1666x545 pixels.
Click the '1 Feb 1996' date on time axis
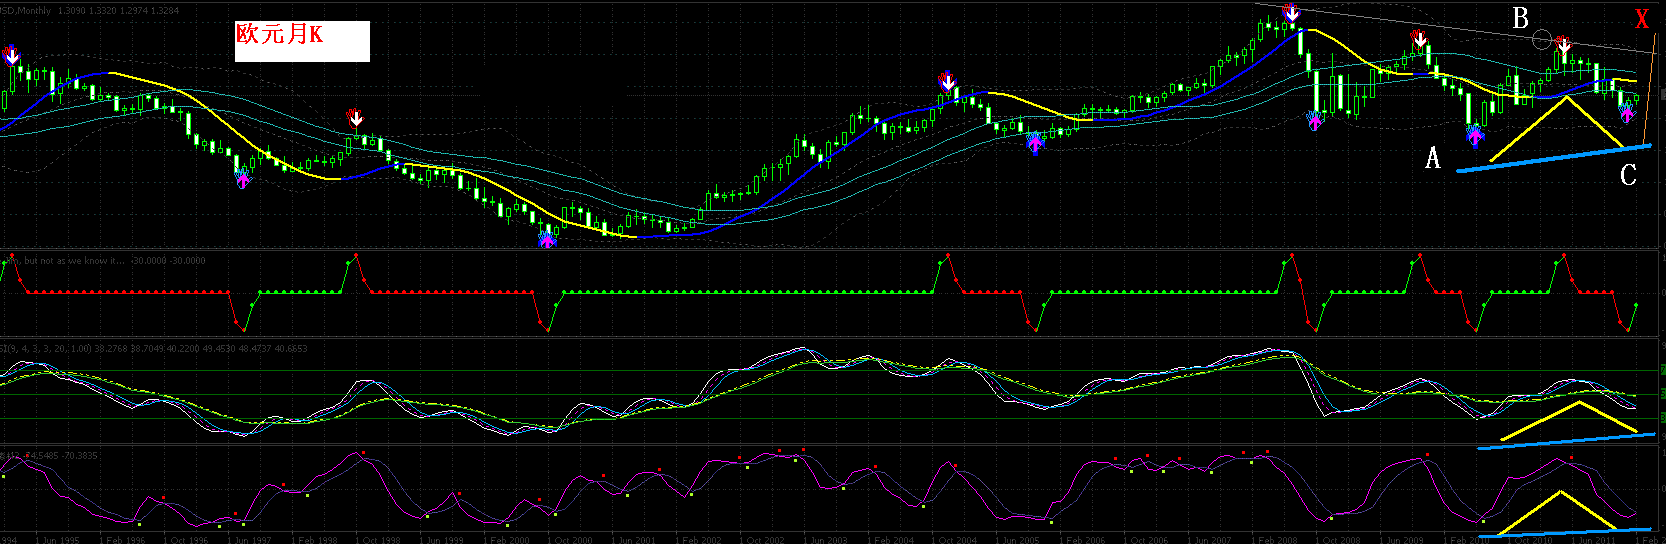[x=122, y=540]
